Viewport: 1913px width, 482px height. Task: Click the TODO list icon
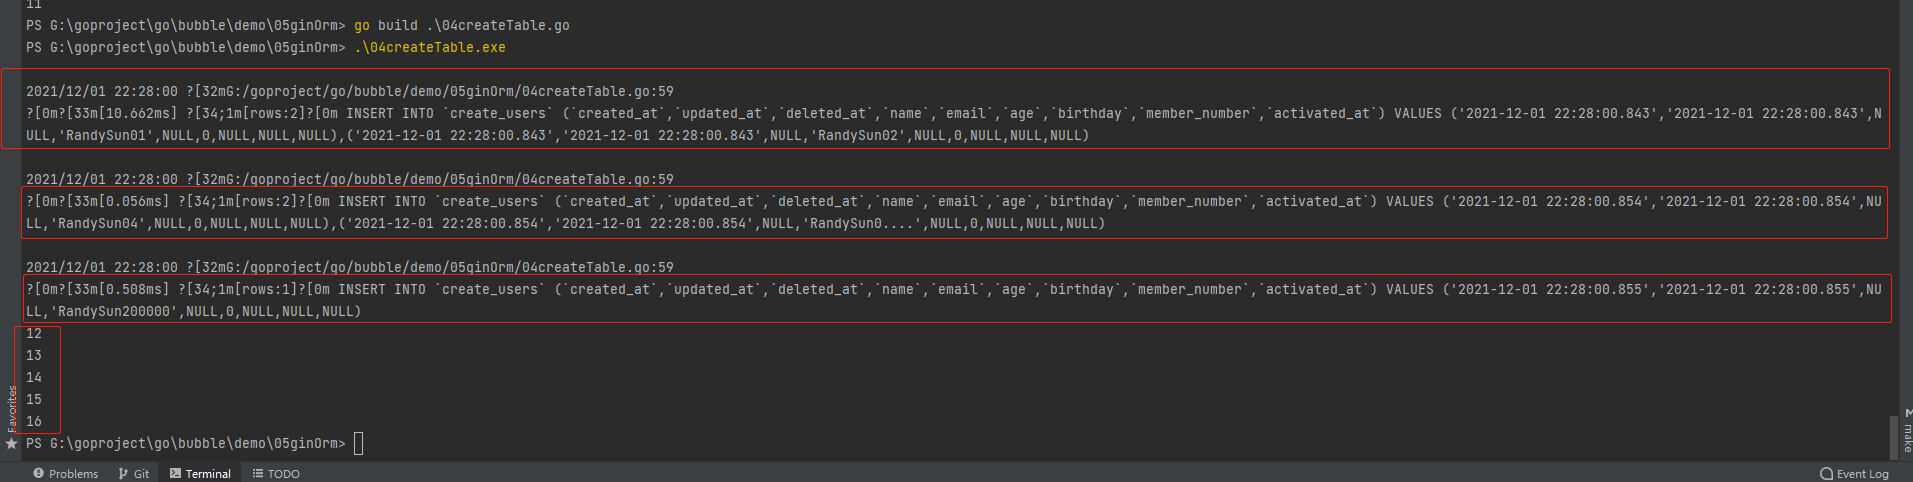pyautogui.click(x=258, y=473)
